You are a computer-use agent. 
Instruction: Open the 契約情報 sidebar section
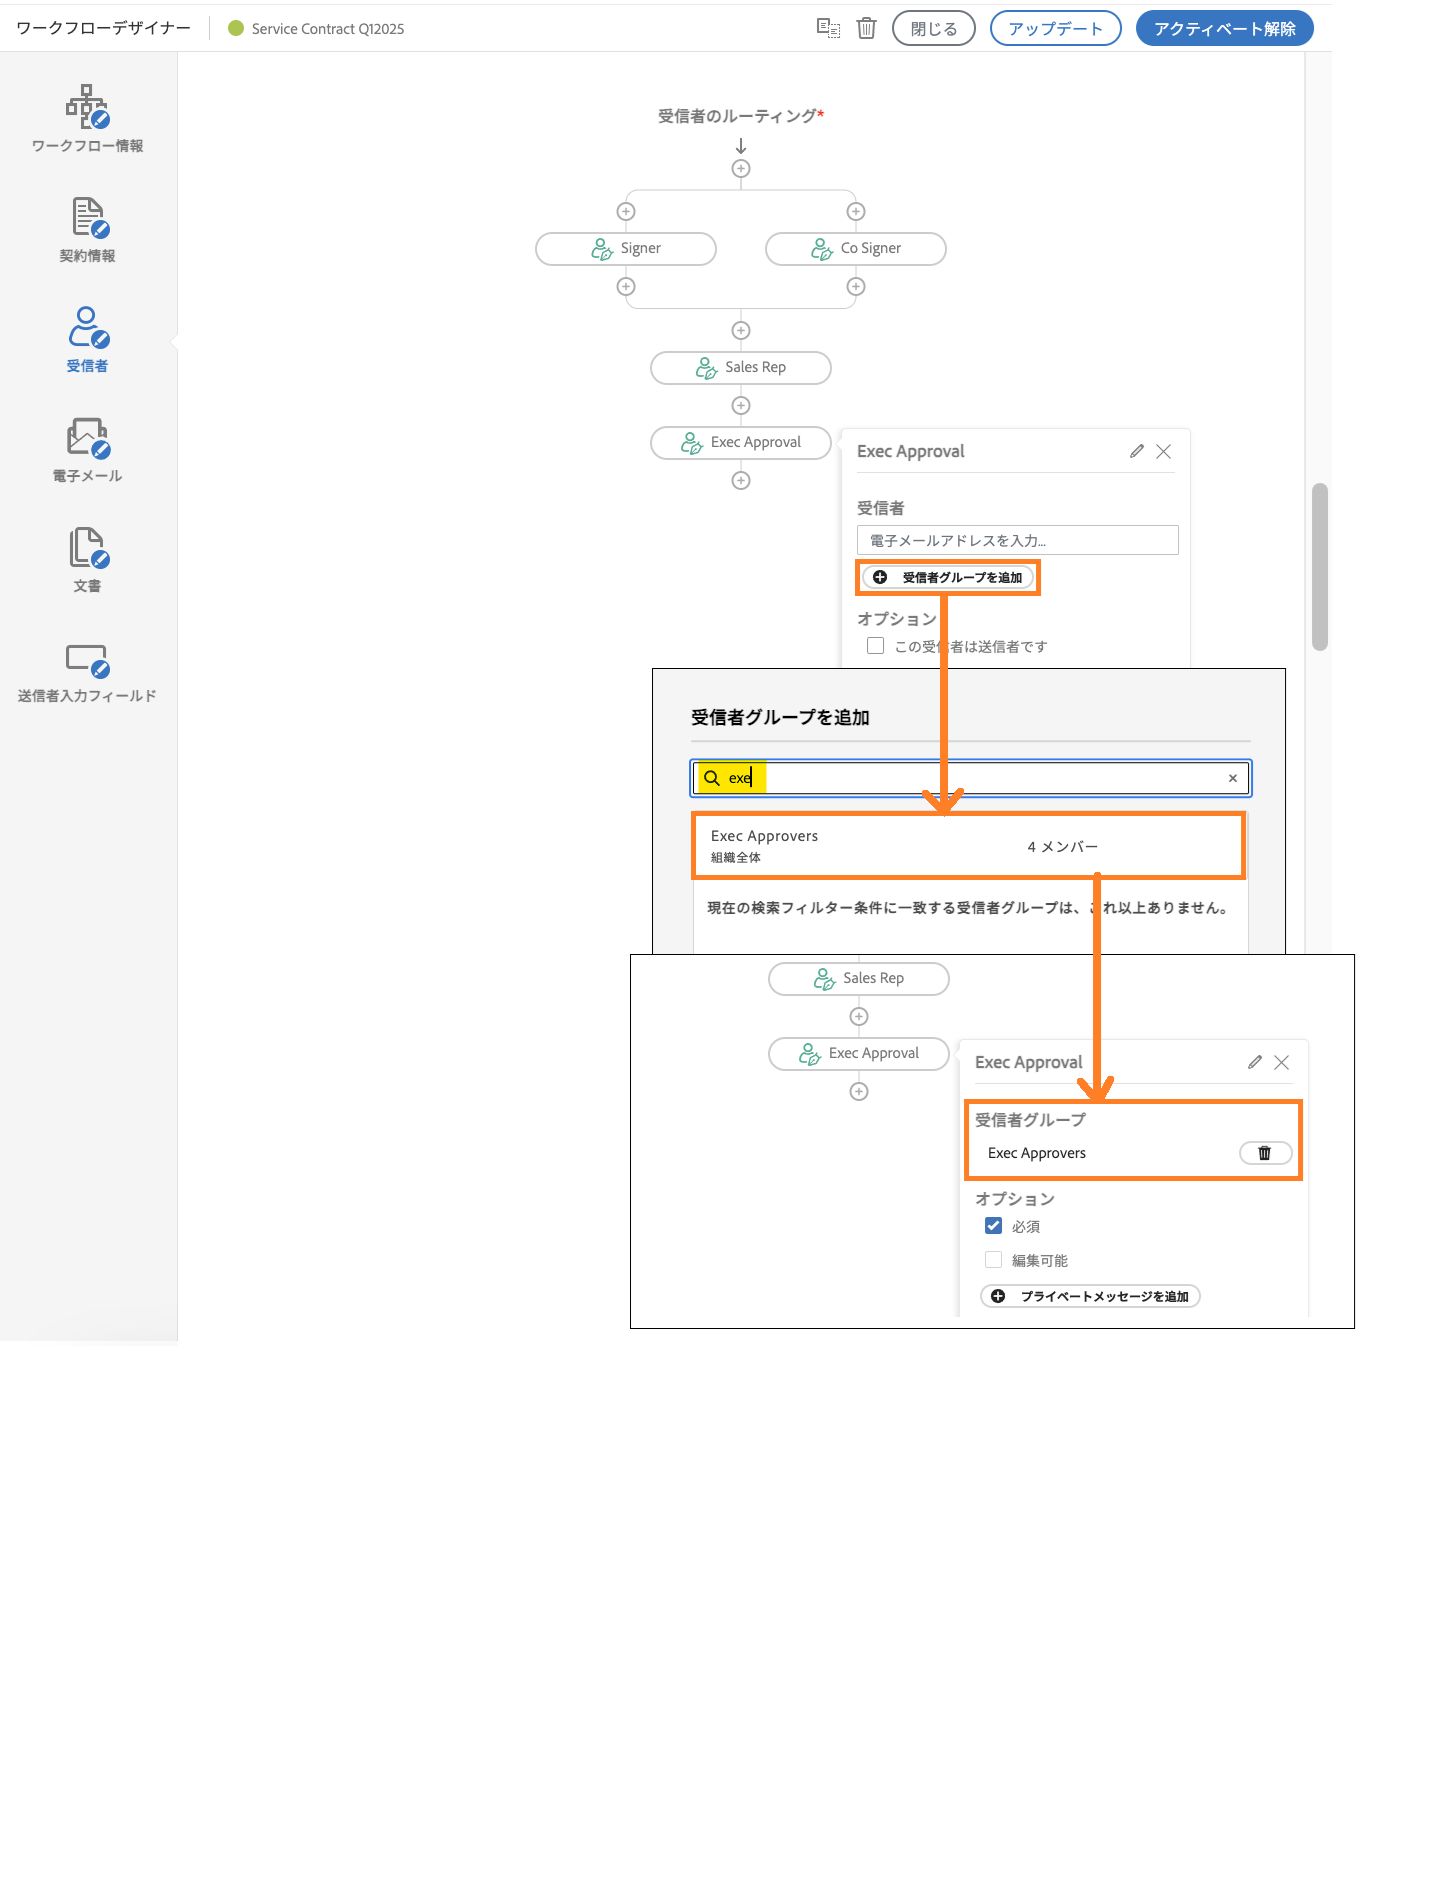click(x=87, y=230)
